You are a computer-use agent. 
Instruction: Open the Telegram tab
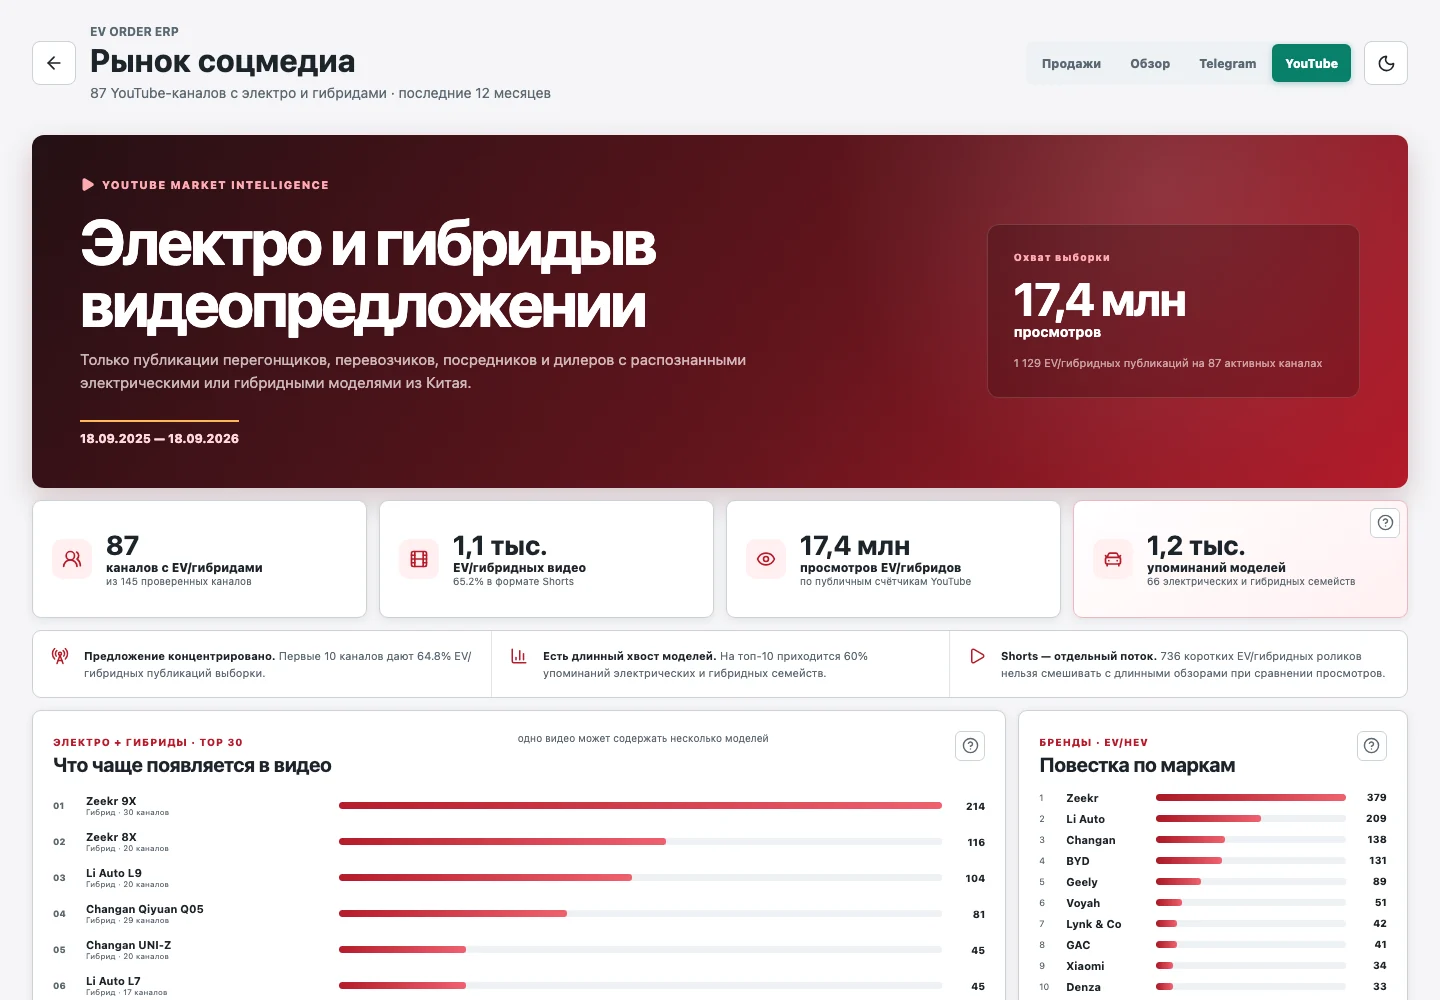coord(1227,63)
